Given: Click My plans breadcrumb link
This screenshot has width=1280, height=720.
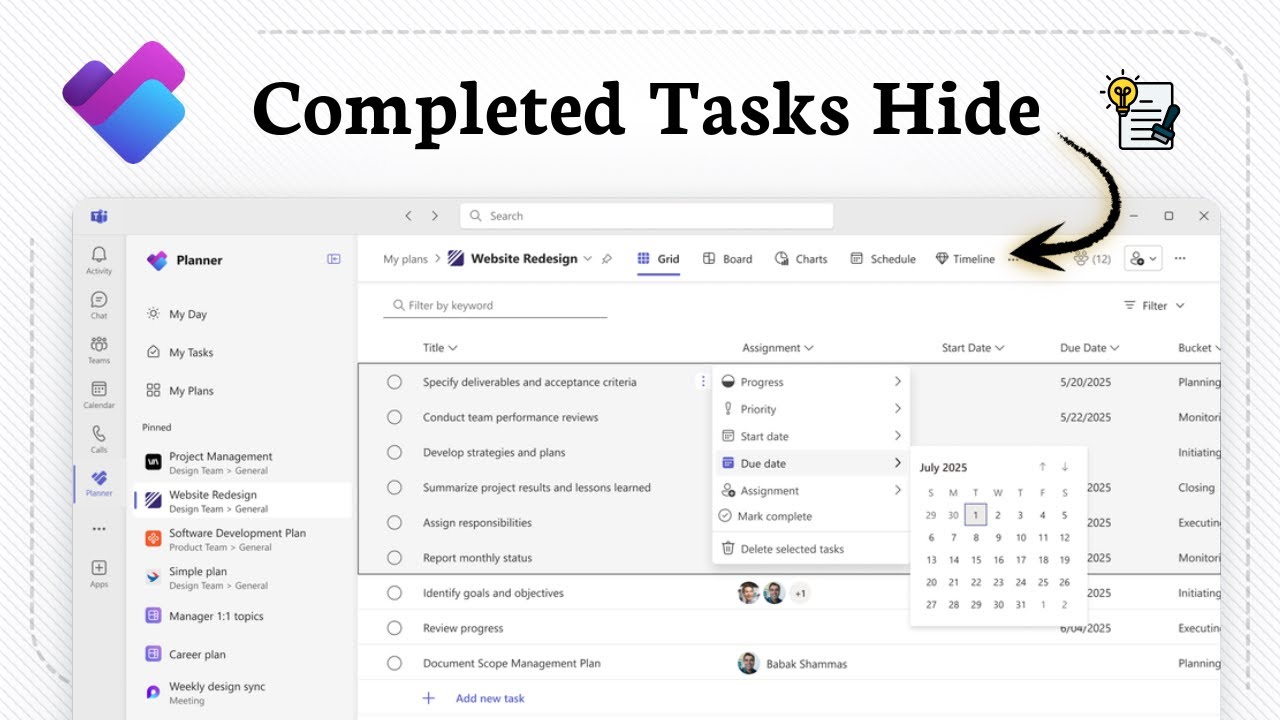Looking at the screenshot, I should (405, 259).
